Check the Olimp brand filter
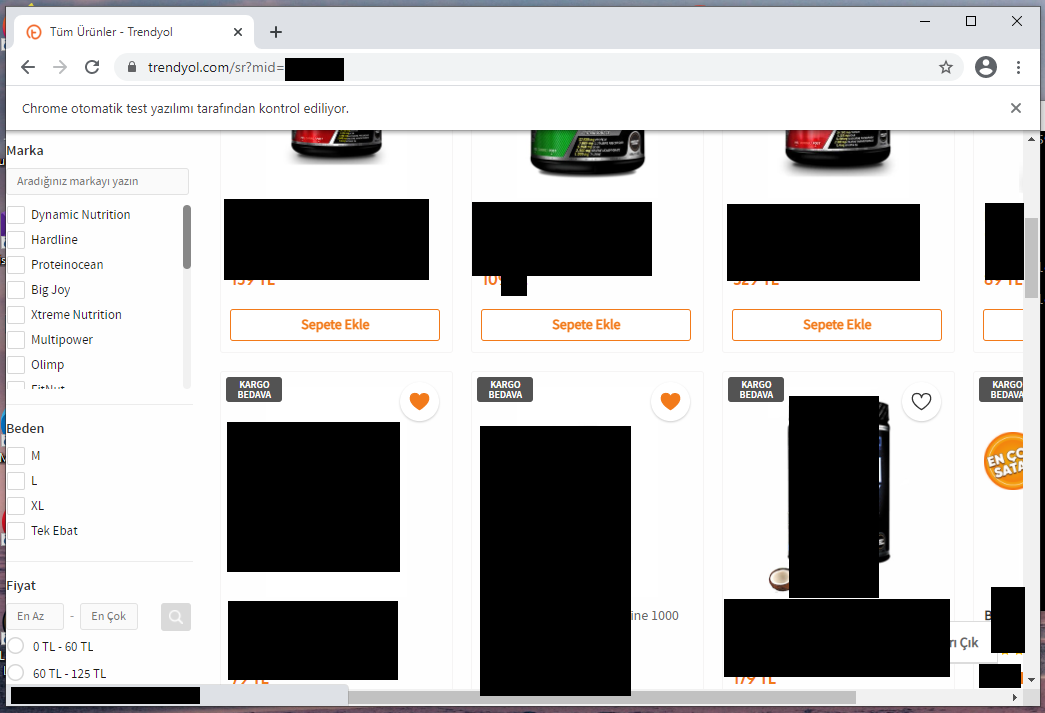 (17, 364)
